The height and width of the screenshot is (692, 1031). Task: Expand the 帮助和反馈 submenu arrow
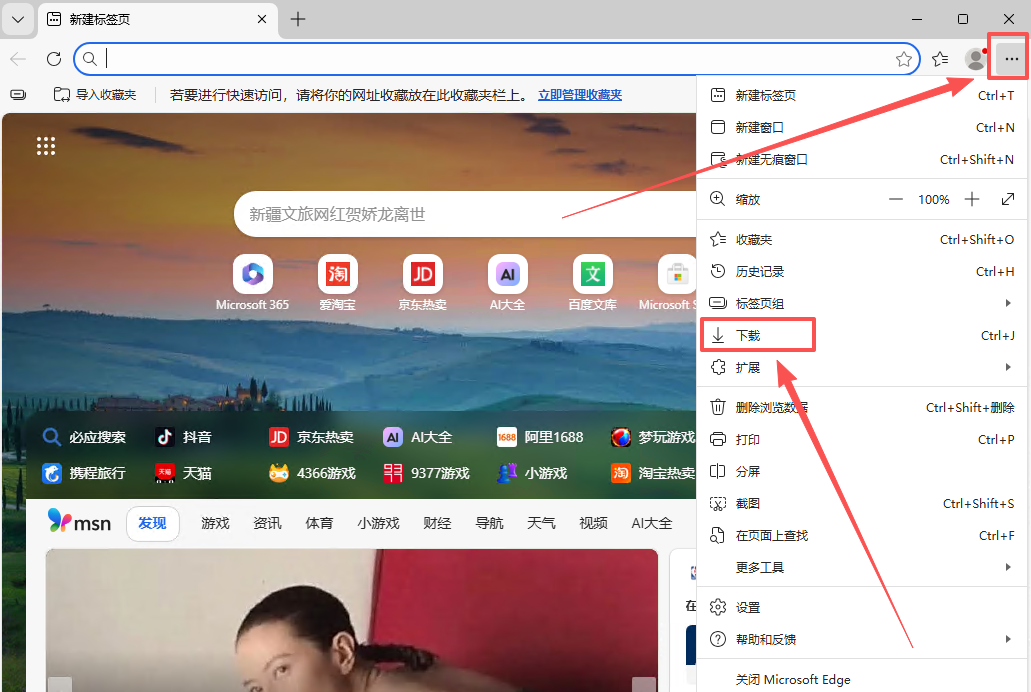1008,639
